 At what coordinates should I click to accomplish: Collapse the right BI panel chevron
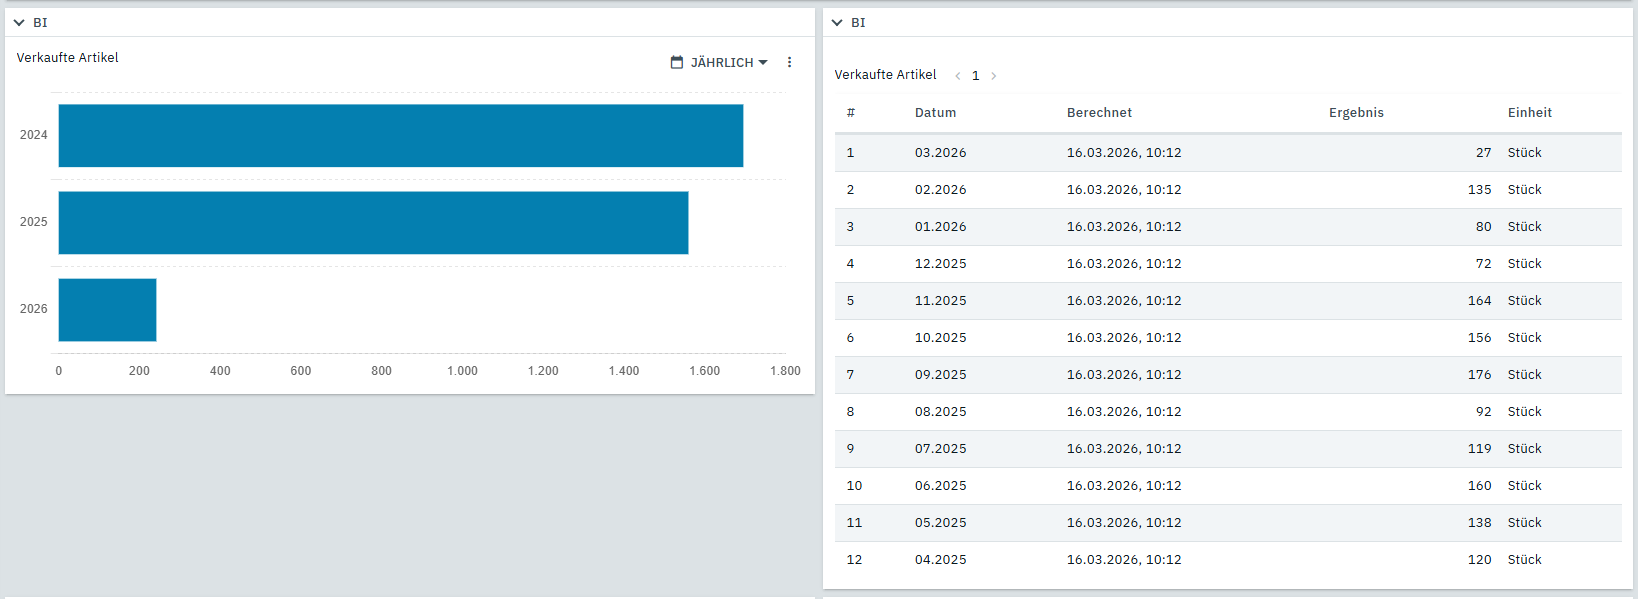(x=837, y=22)
